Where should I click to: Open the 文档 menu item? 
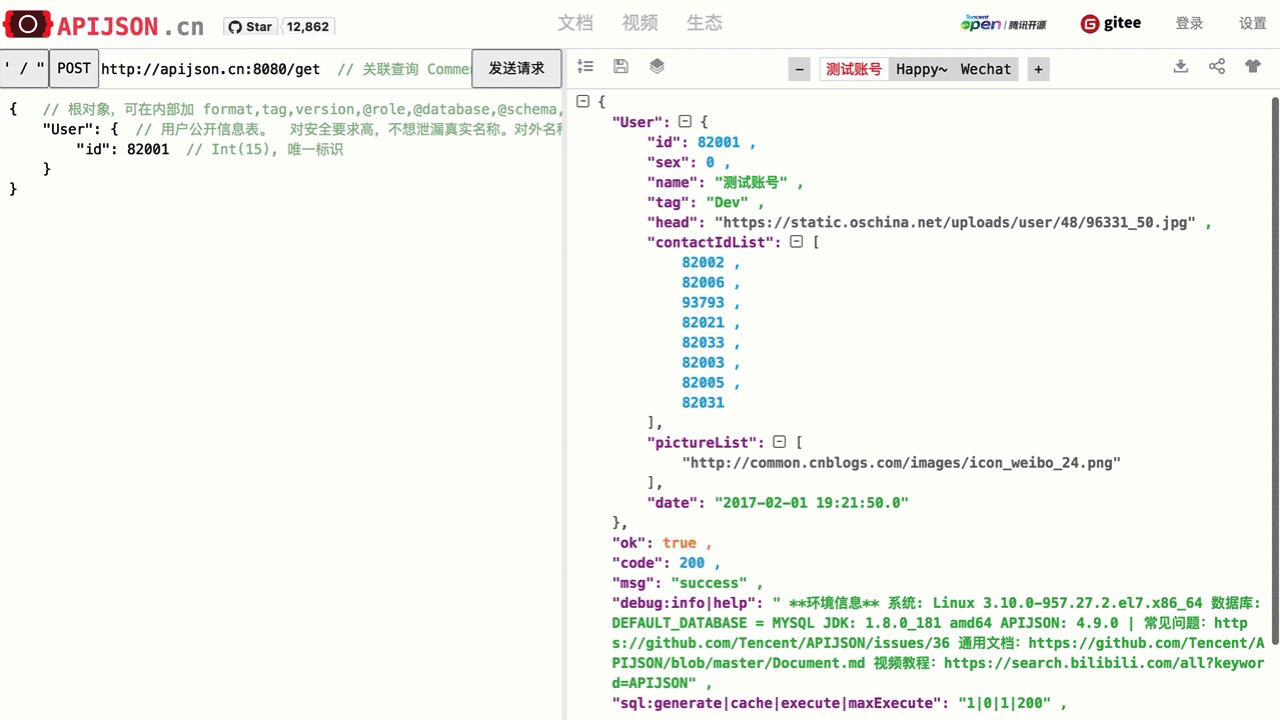[575, 22]
